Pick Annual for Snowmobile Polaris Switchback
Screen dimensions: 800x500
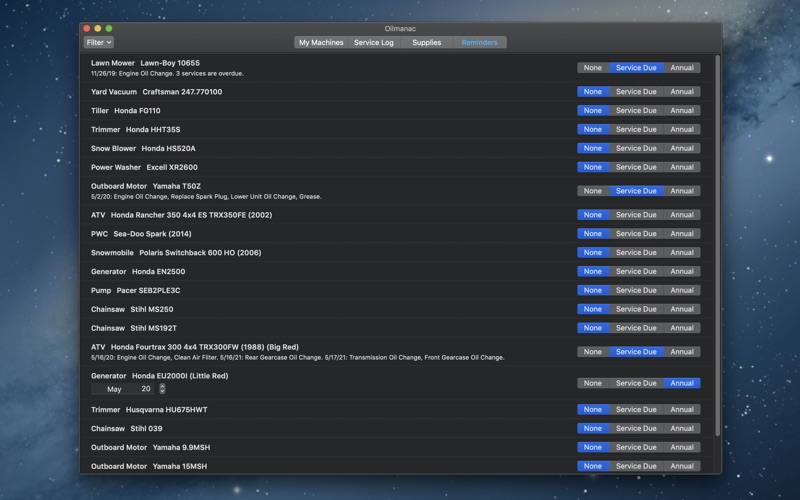click(682, 253)
